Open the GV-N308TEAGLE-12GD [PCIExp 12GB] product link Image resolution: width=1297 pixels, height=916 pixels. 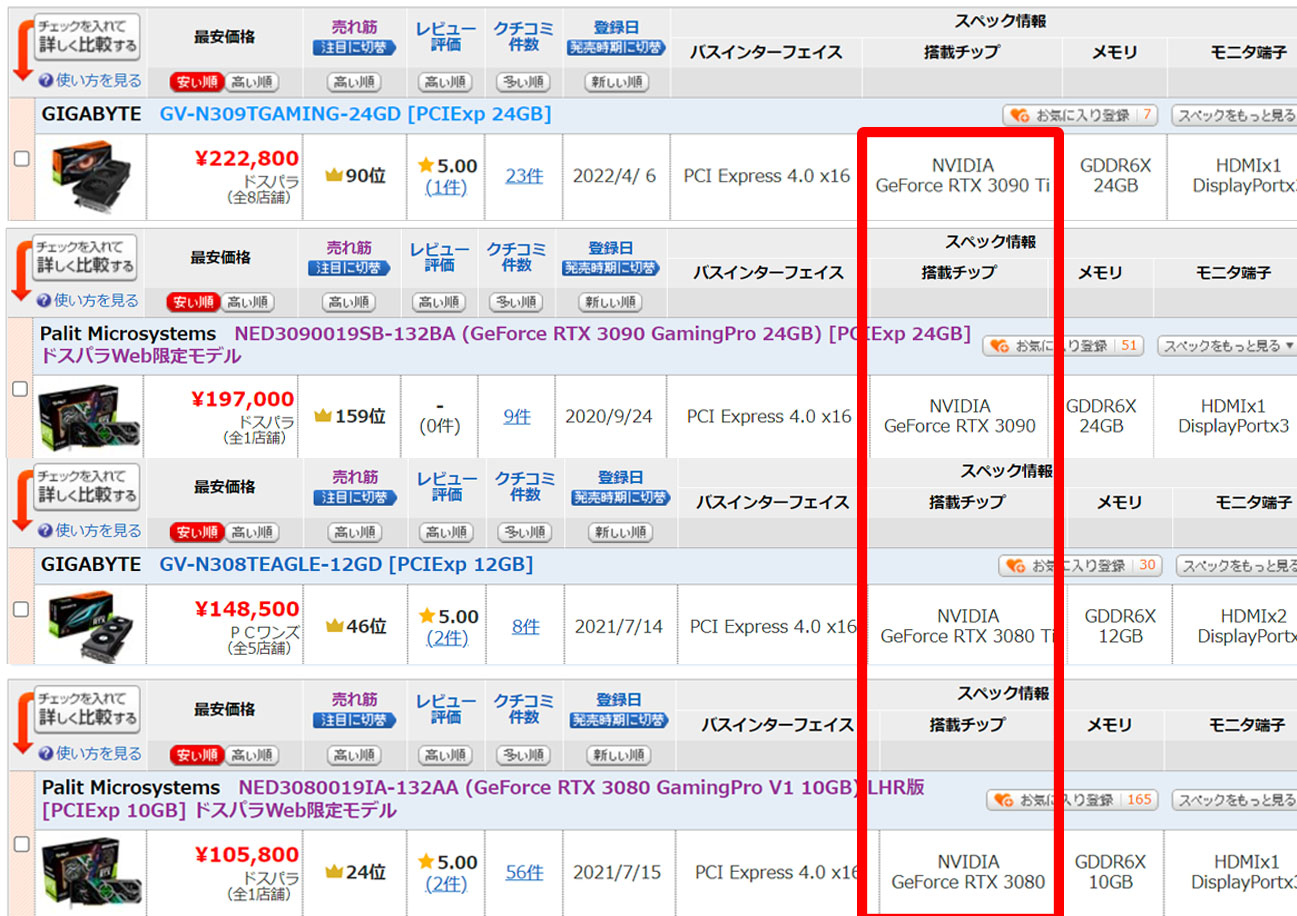(346, 565)
